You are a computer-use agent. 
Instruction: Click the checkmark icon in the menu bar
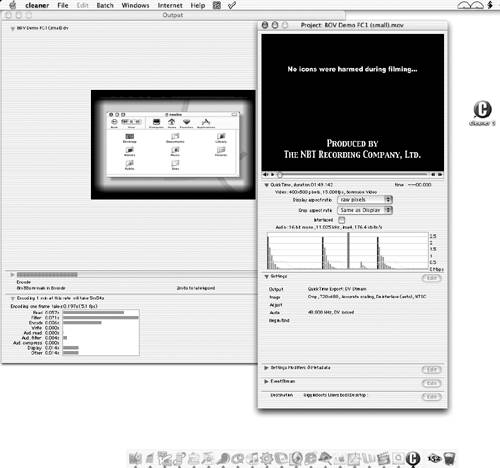[232, 5]
